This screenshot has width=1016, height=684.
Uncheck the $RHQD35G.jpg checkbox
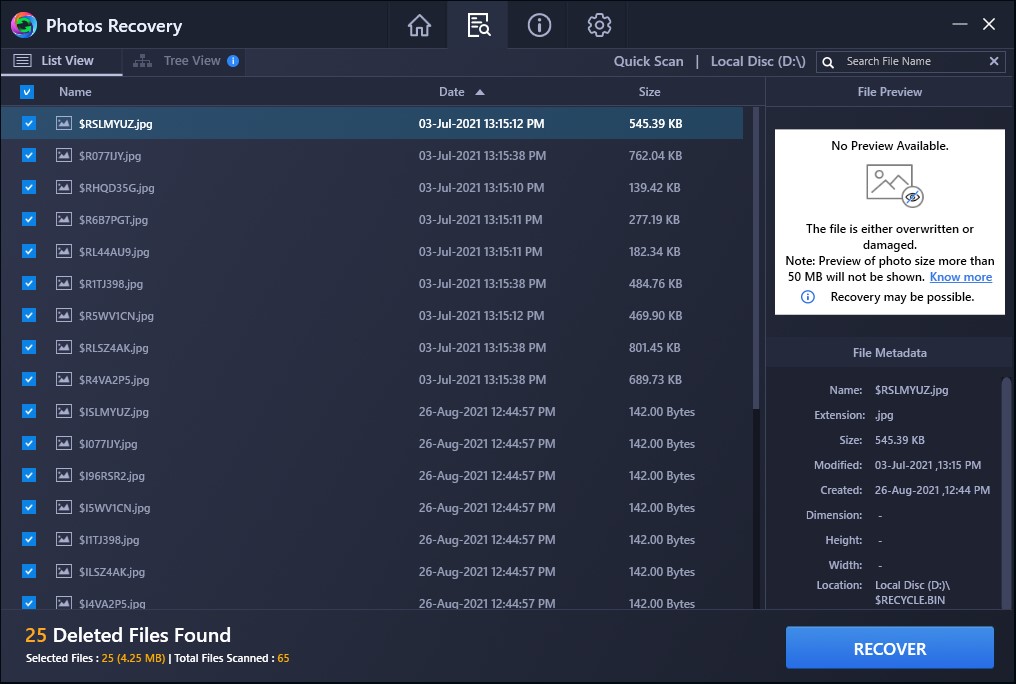click(x=29, y=188)
